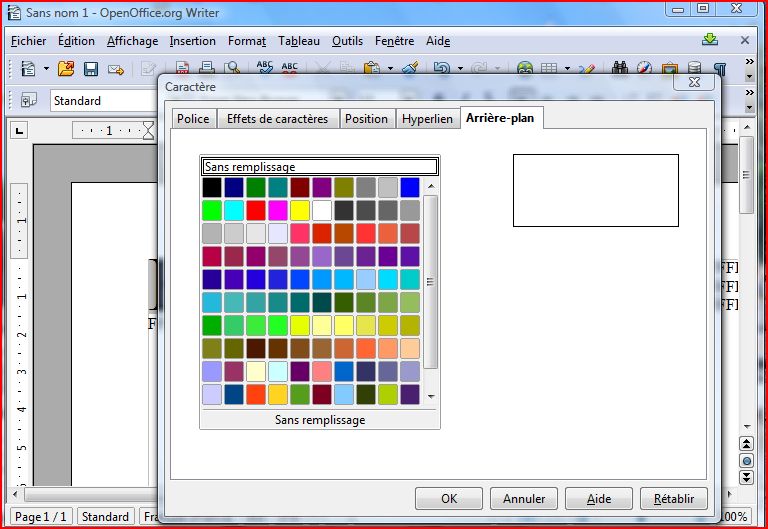Open the Fichier menu
This screenshot has height=529, width=768.
pos(28,41)
